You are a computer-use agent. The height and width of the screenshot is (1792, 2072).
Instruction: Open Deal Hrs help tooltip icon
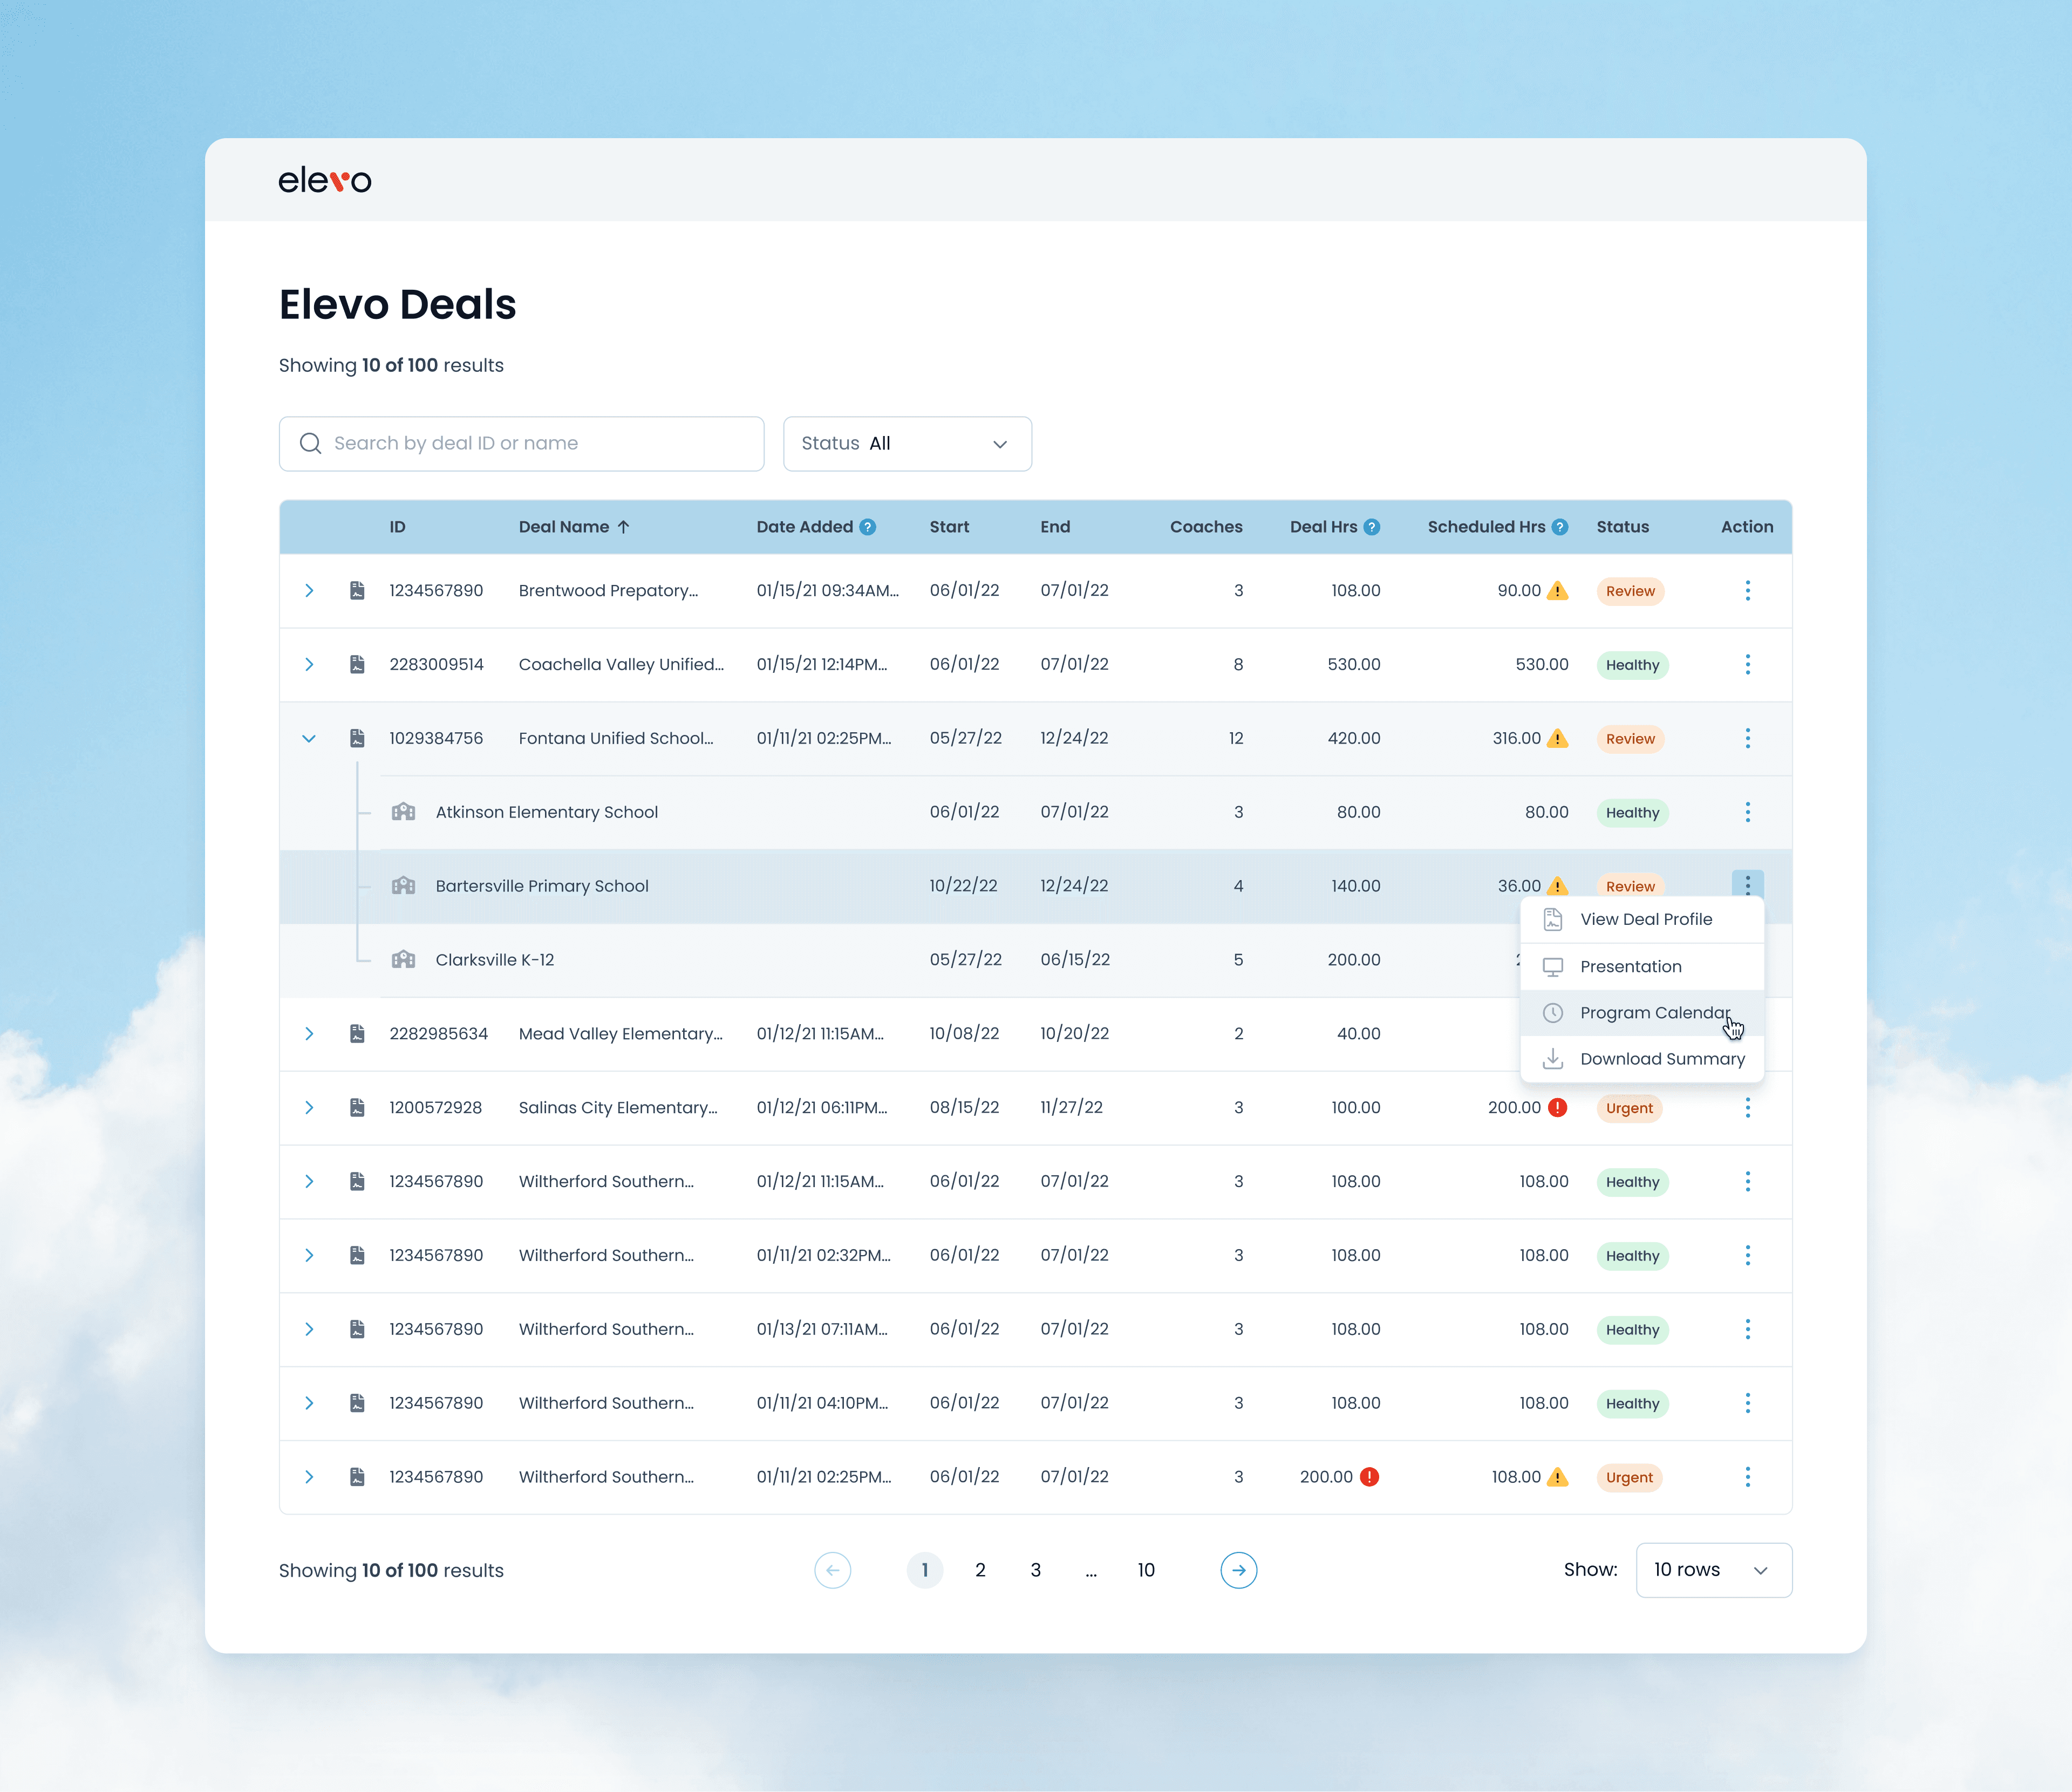1372,527
